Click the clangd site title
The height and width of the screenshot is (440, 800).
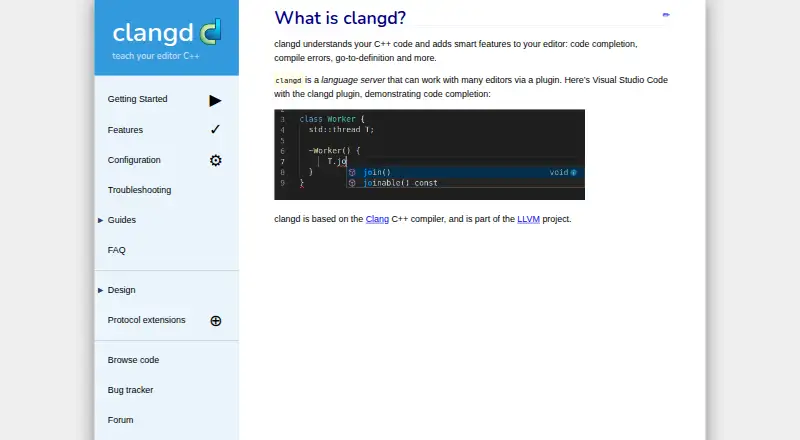point(153,33)
